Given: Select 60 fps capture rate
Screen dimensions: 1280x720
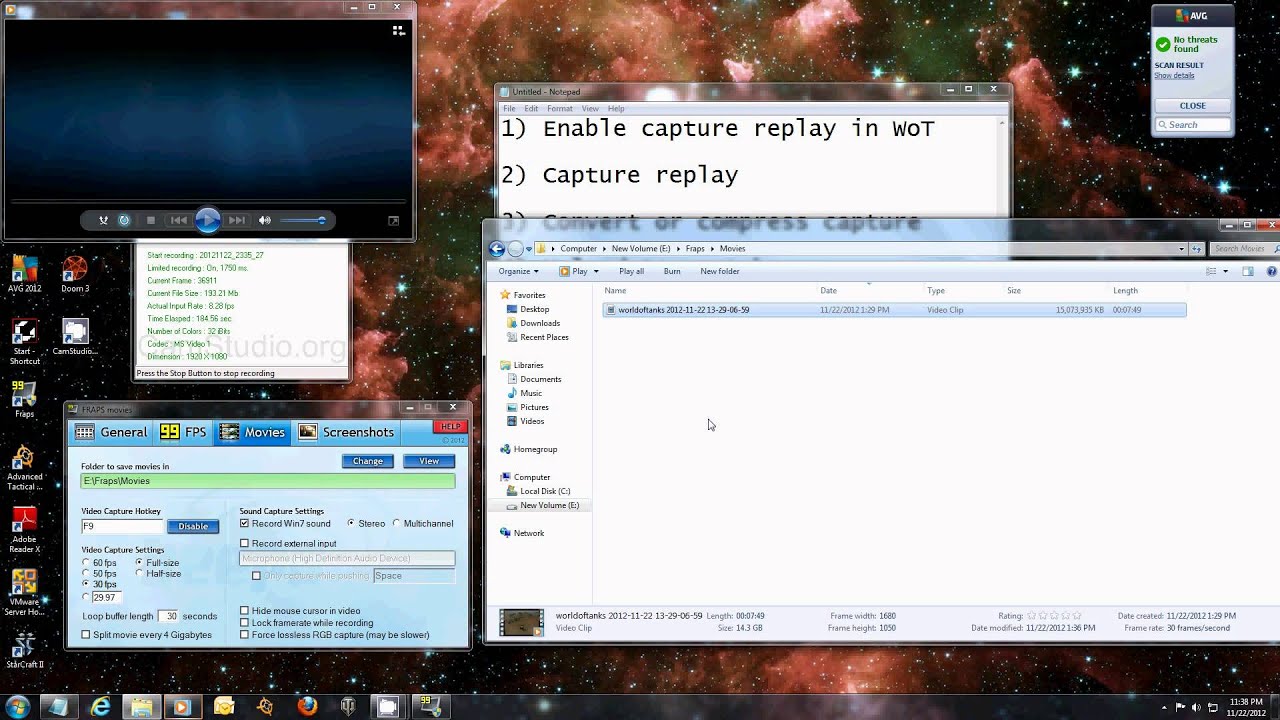Looking at the screenshot, I should tap(99, 563).
